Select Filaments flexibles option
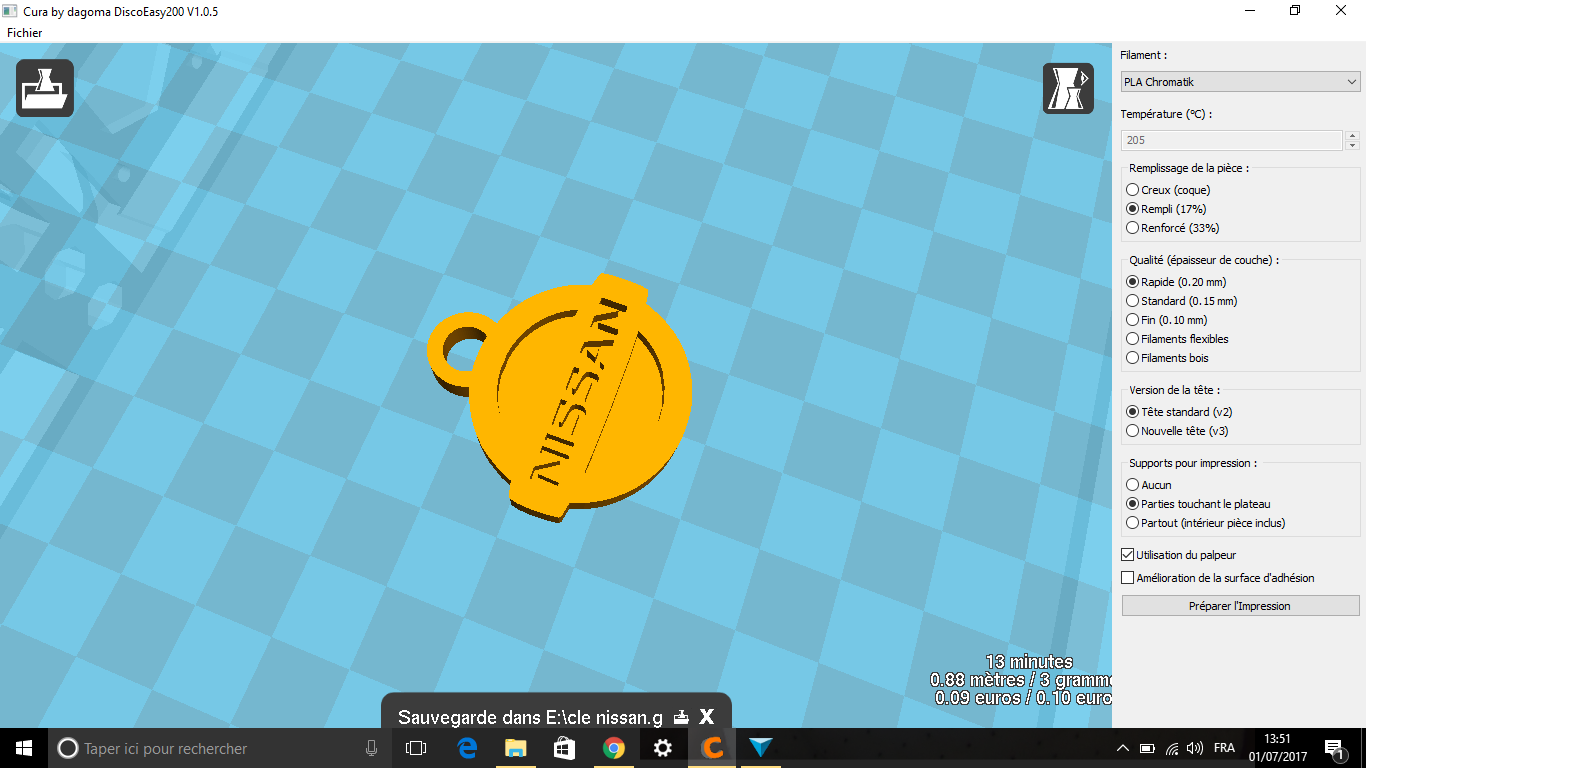 [1177, 339]
